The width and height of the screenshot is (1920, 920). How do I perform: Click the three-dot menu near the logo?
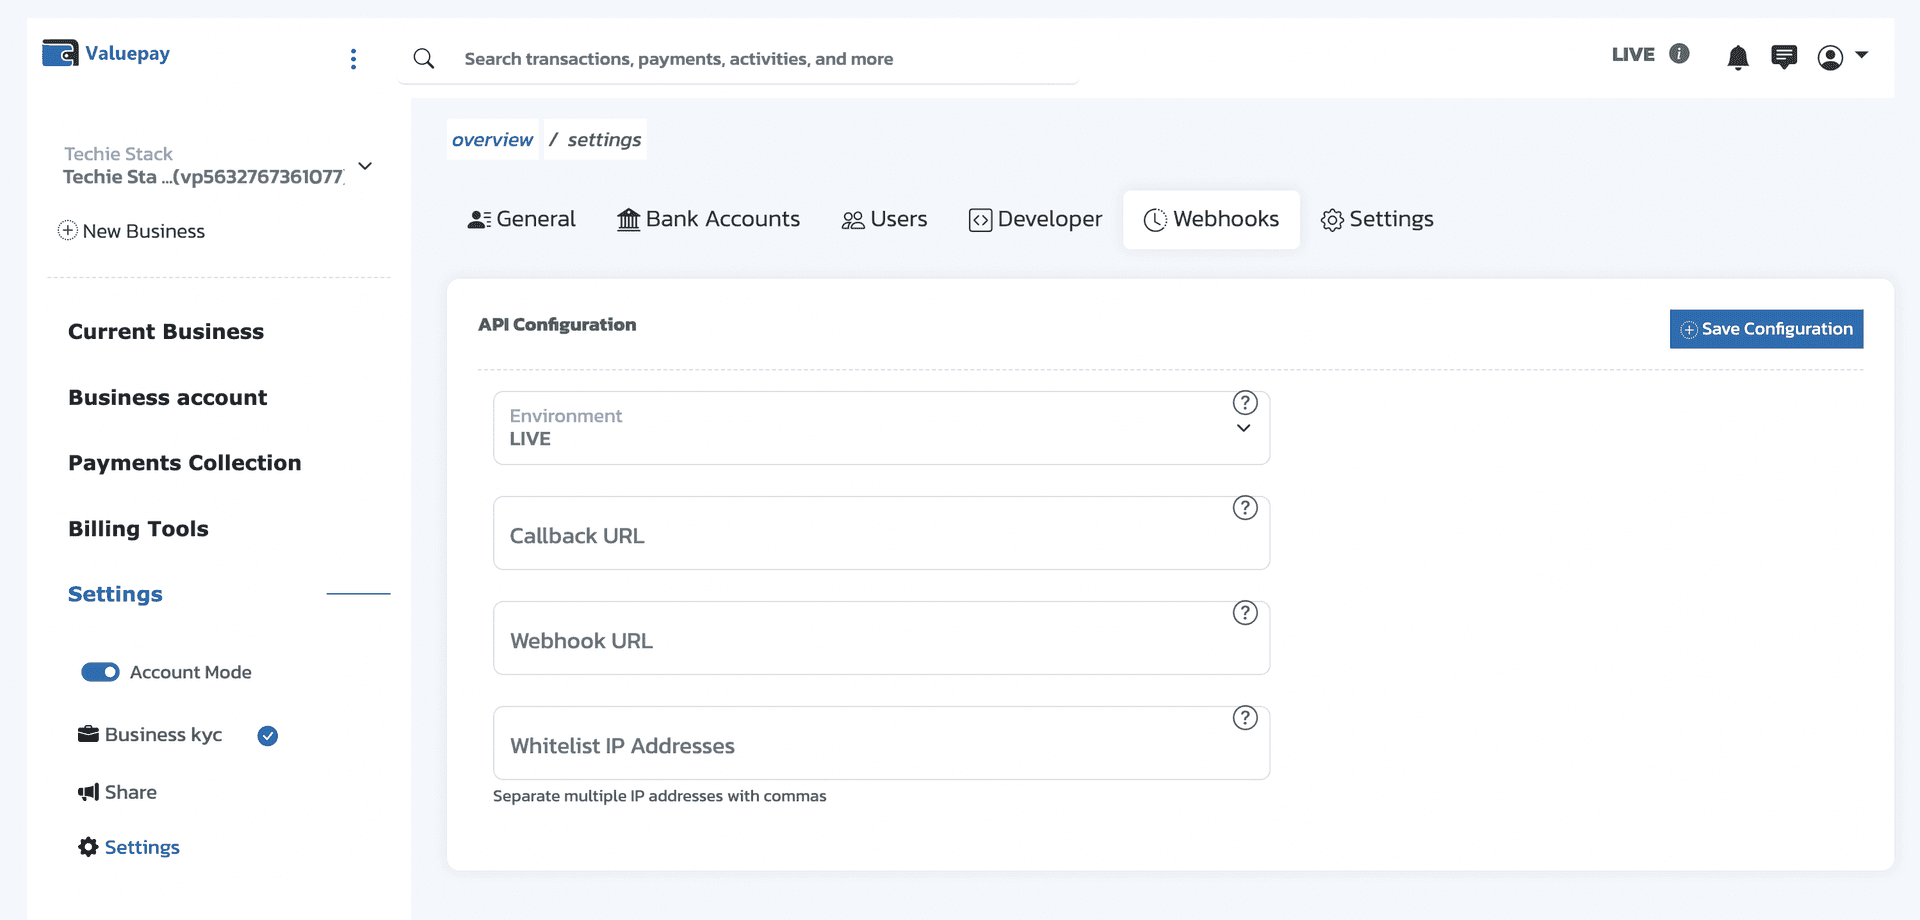point(353,58)
